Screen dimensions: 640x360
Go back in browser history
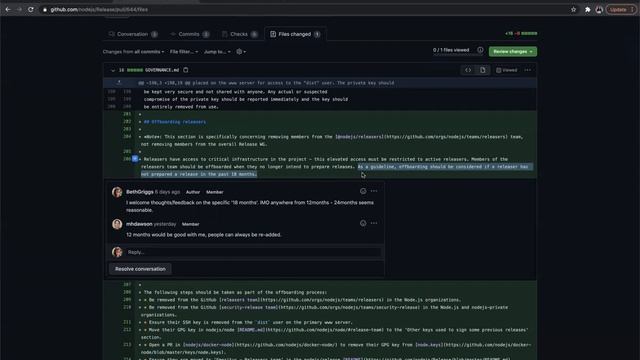coord(8,9)
